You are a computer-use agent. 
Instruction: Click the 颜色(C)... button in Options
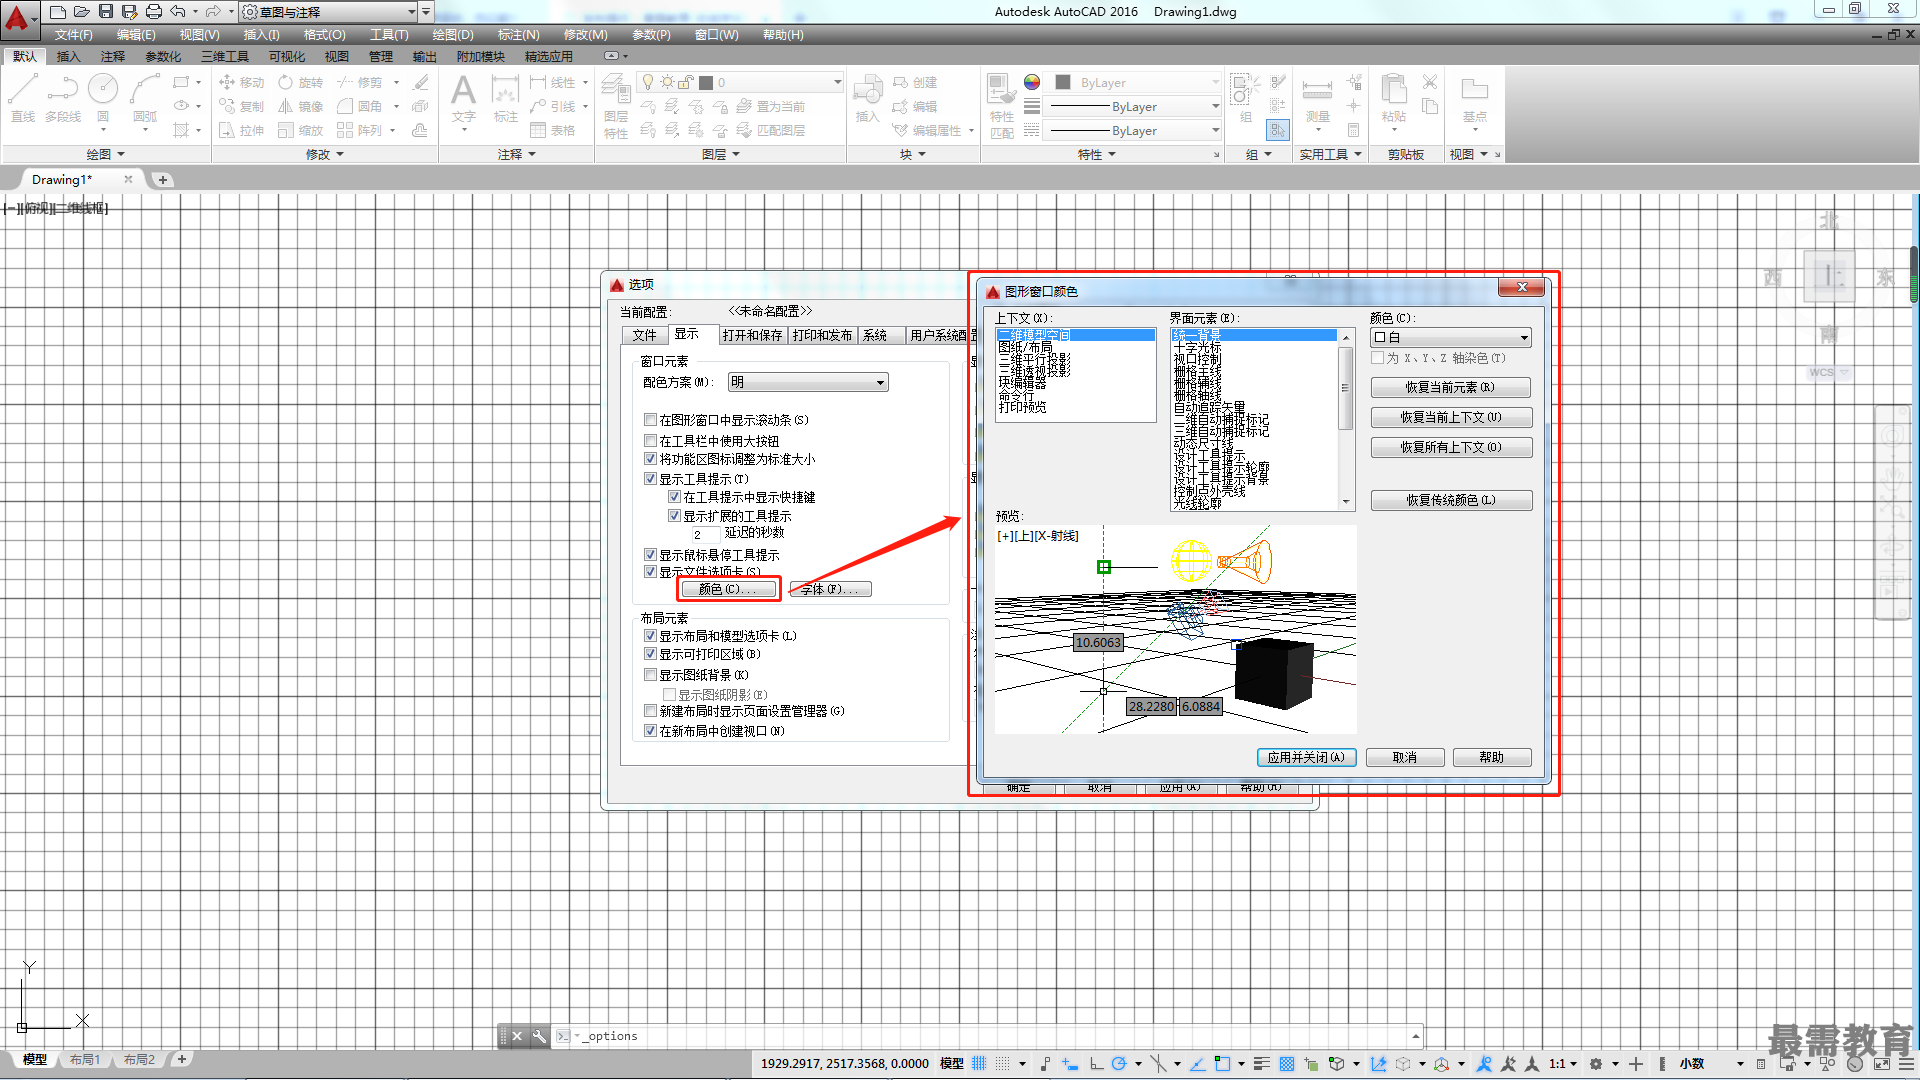pos(727,589)
